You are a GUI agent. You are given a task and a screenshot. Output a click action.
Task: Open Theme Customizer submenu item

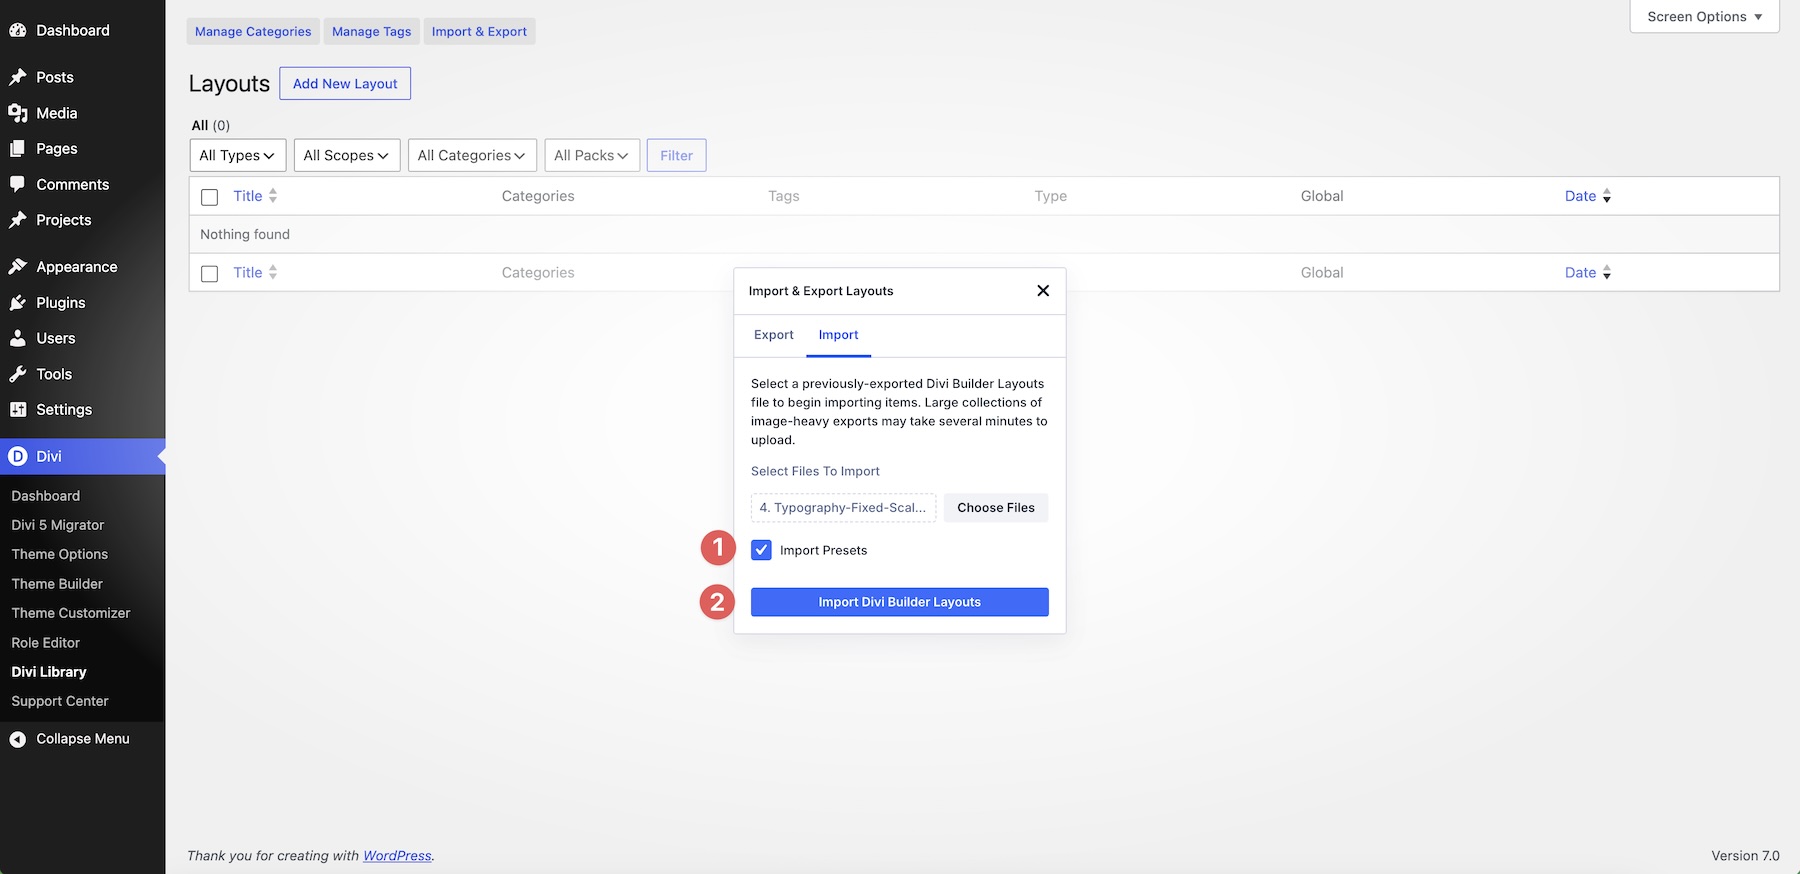[71, 613]
